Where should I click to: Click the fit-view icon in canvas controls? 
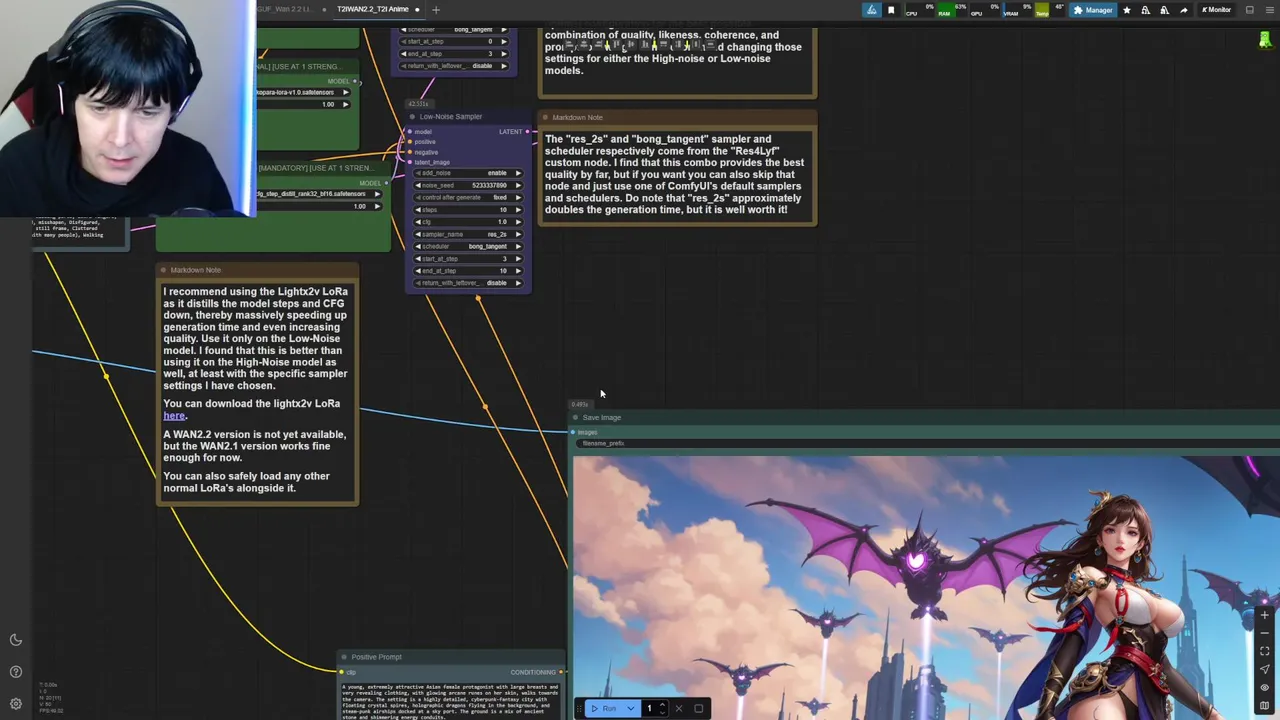(x=1264, y=651)
